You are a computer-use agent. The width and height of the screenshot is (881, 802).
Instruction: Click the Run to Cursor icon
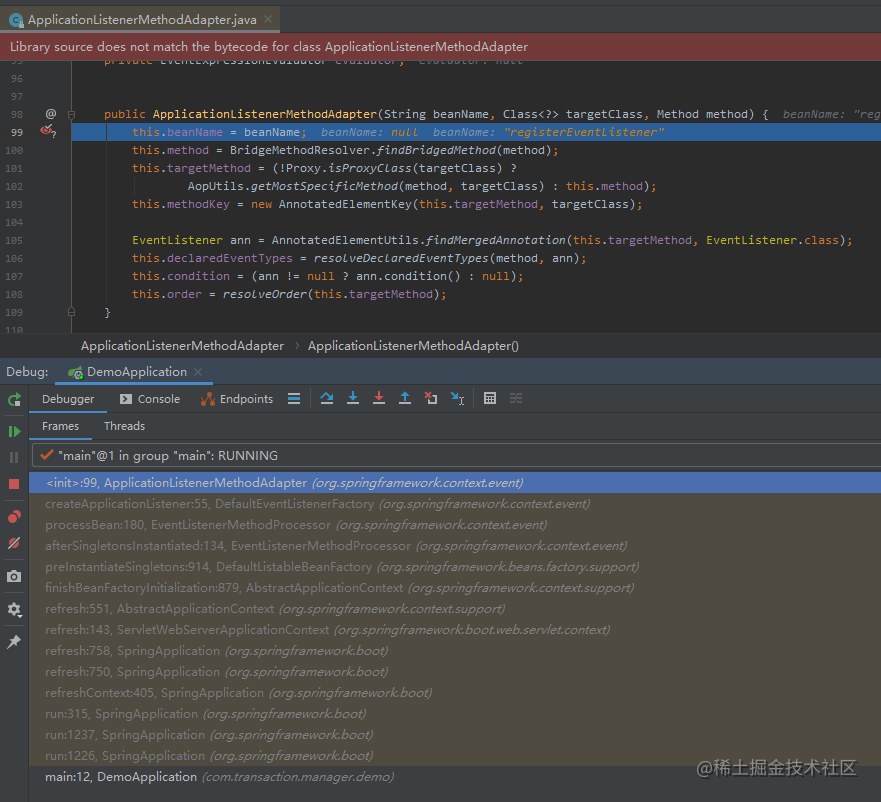[x=457, y=398]
